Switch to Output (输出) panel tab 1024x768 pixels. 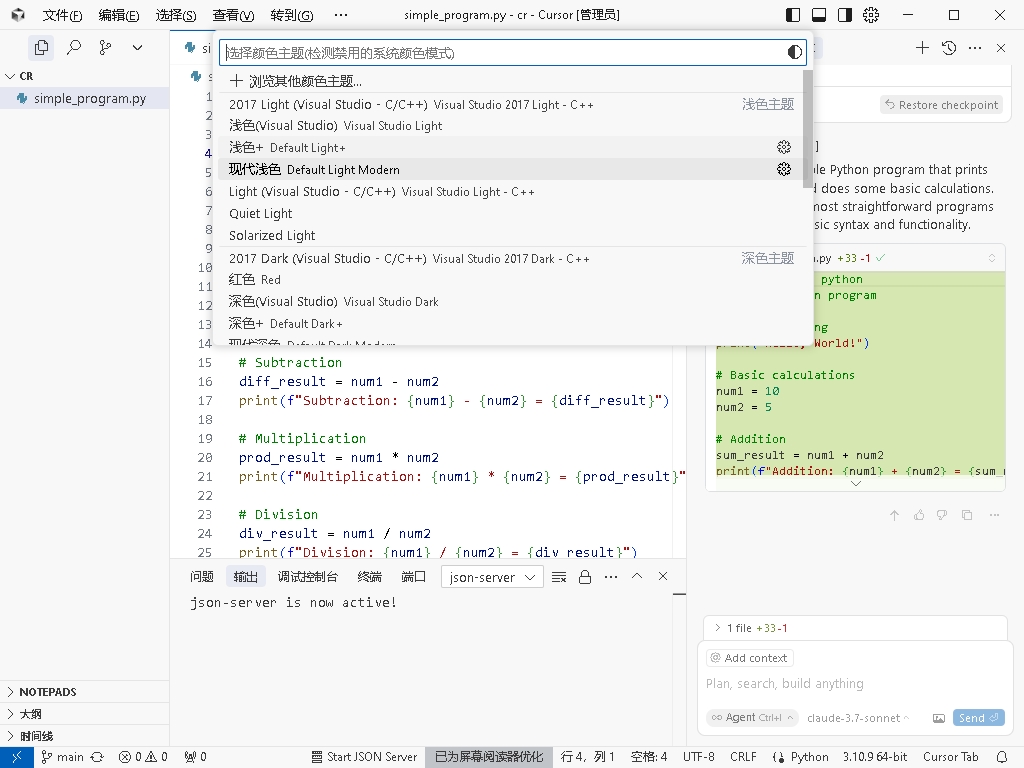tap(246, 577)
